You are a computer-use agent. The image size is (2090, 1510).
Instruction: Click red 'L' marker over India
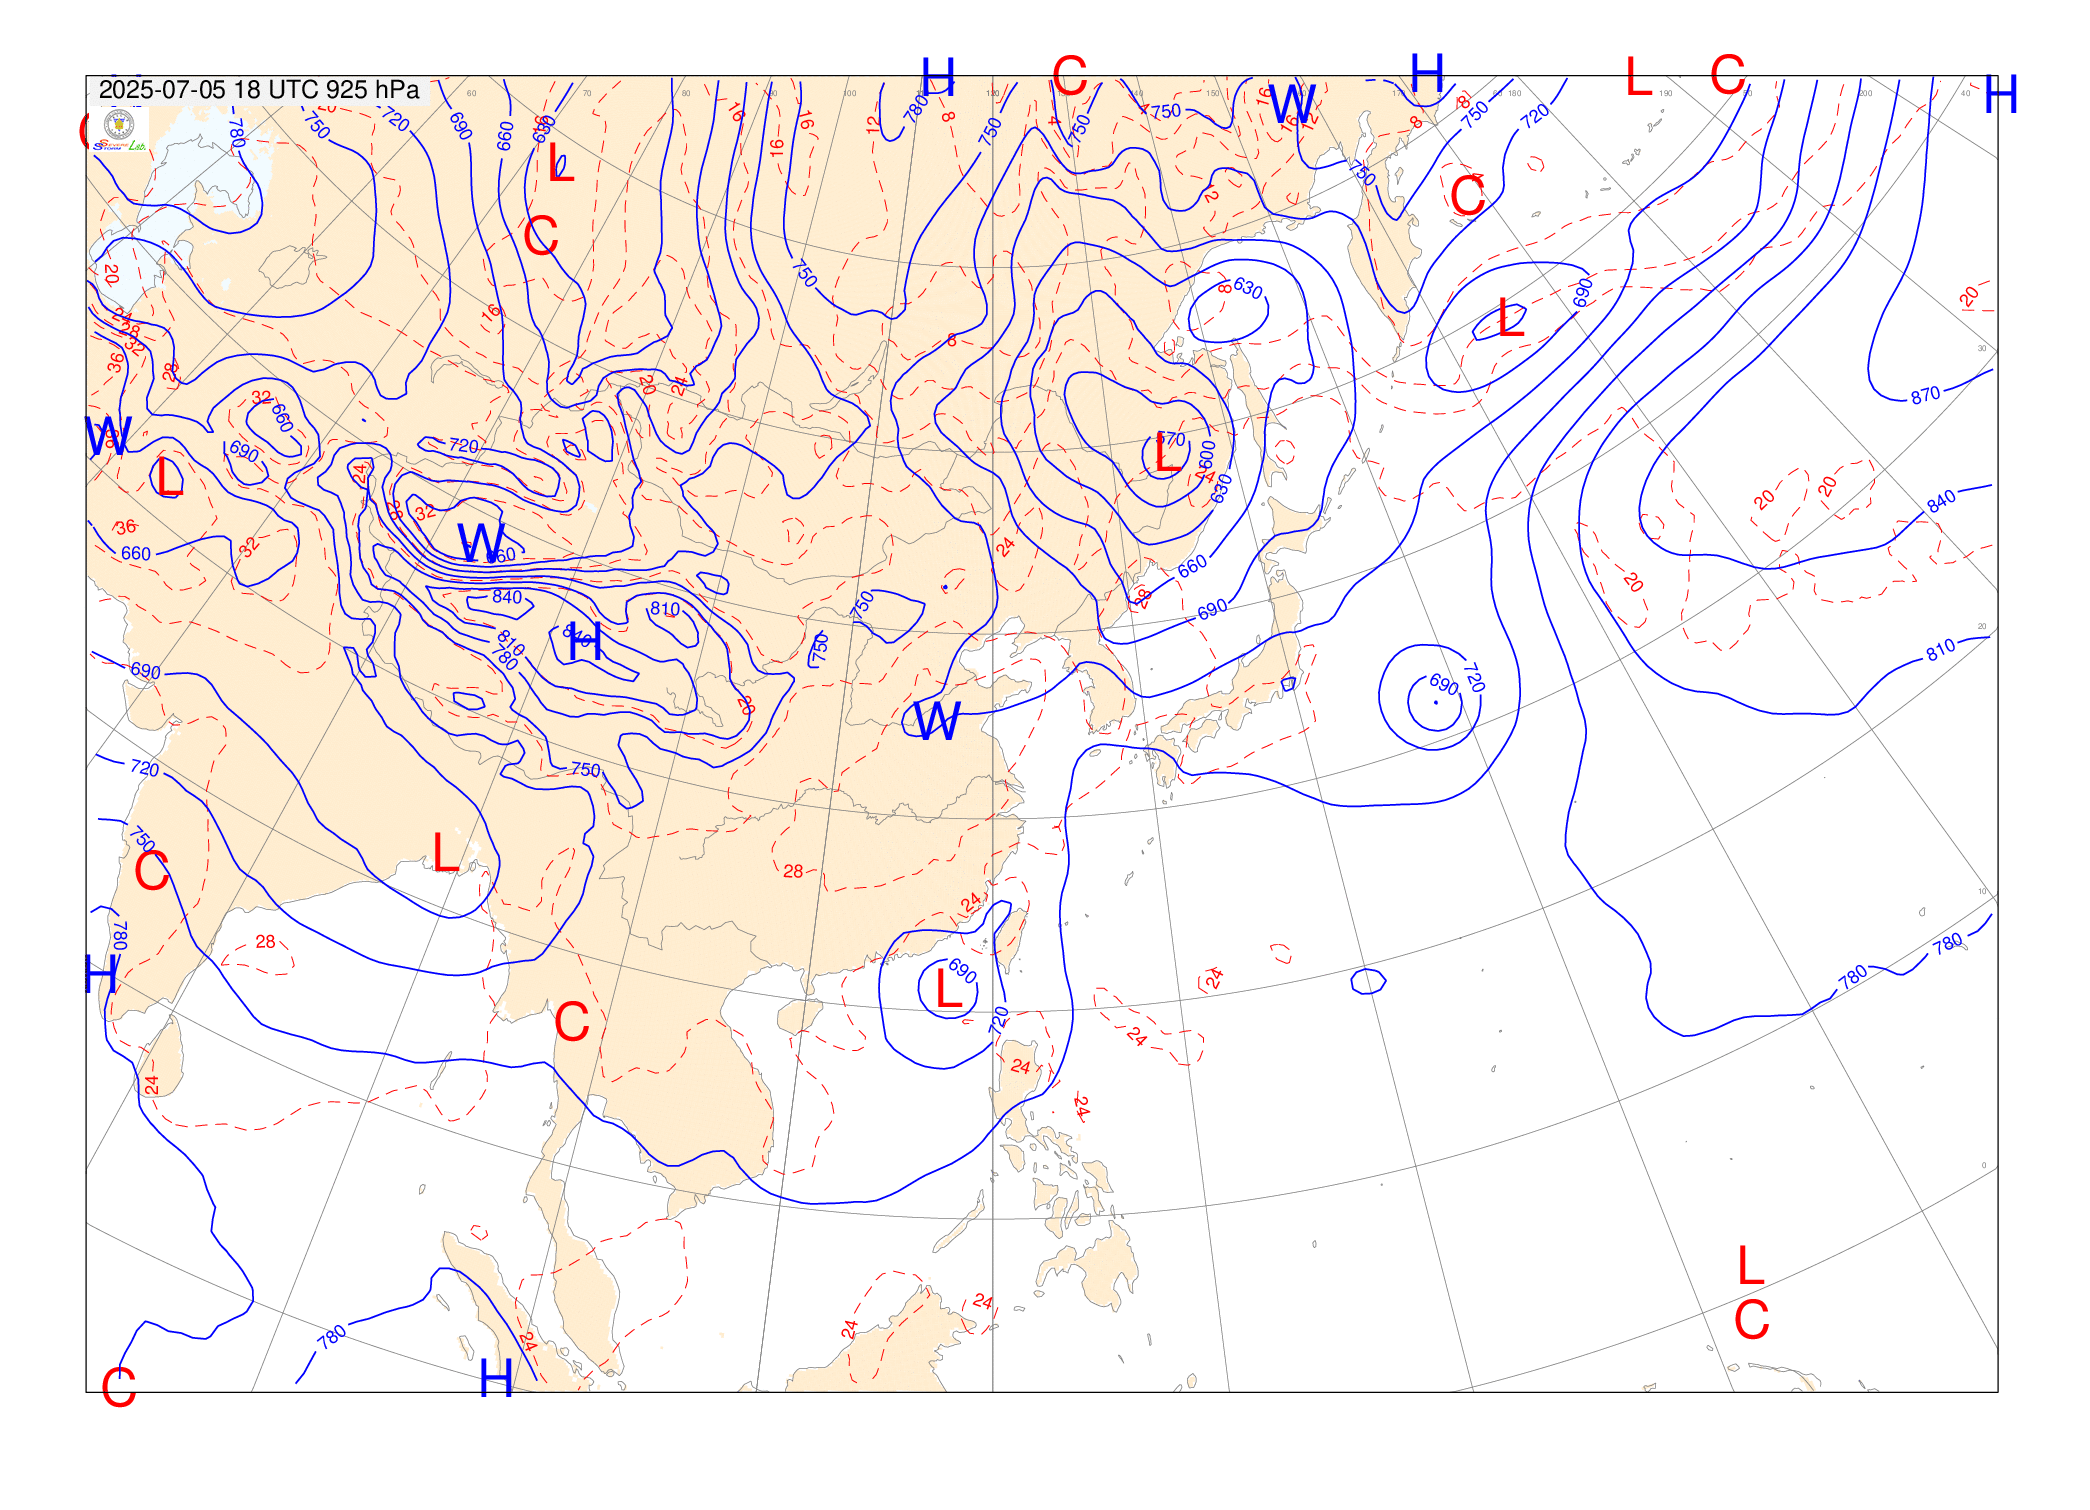(x=446, y=852)
